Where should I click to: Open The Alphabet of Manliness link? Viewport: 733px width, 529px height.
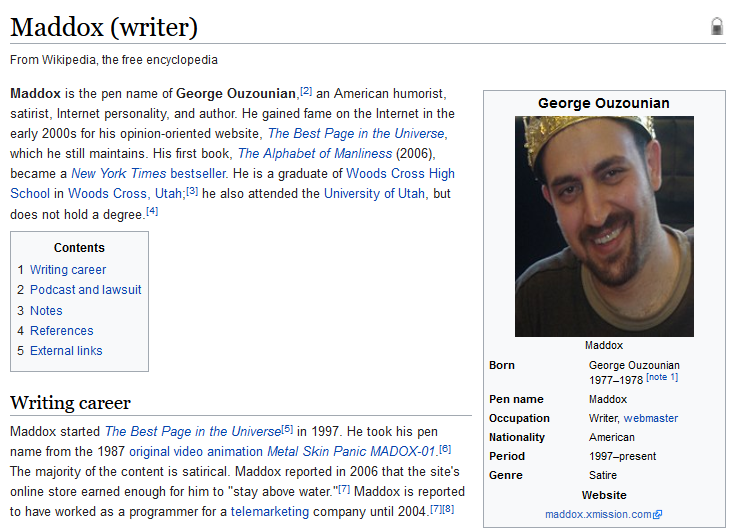315,154
